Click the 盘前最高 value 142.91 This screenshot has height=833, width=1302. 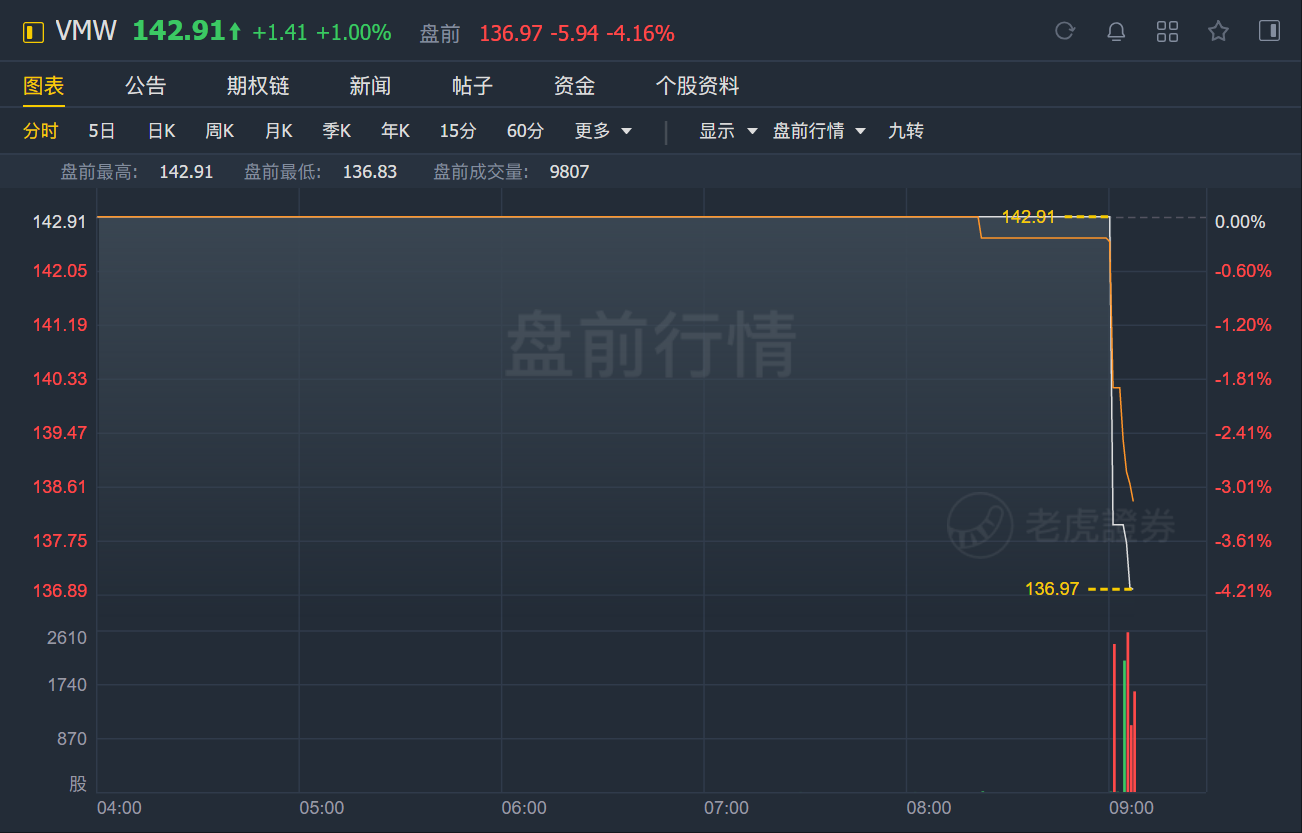186,172
